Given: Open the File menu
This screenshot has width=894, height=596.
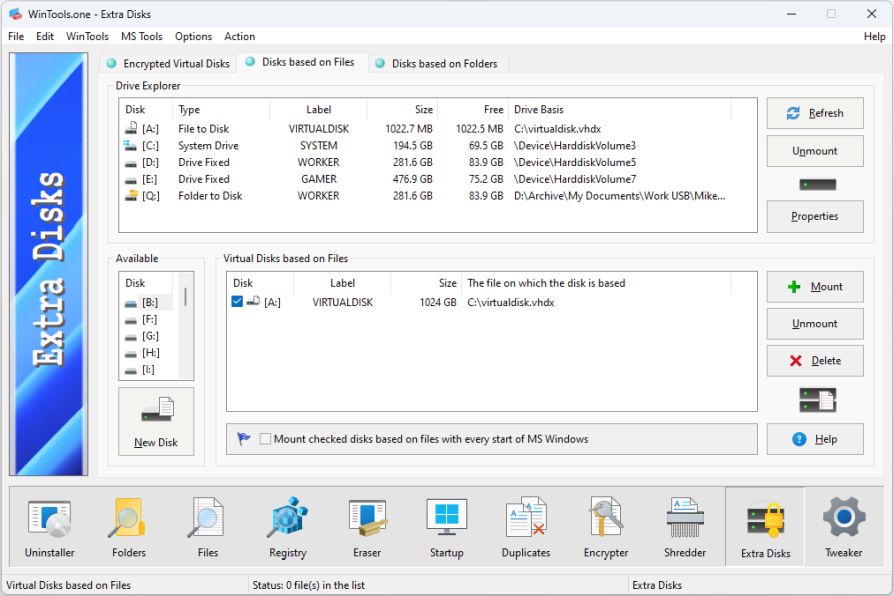Looking at the screenshot, I should click(x=16, y=37).
